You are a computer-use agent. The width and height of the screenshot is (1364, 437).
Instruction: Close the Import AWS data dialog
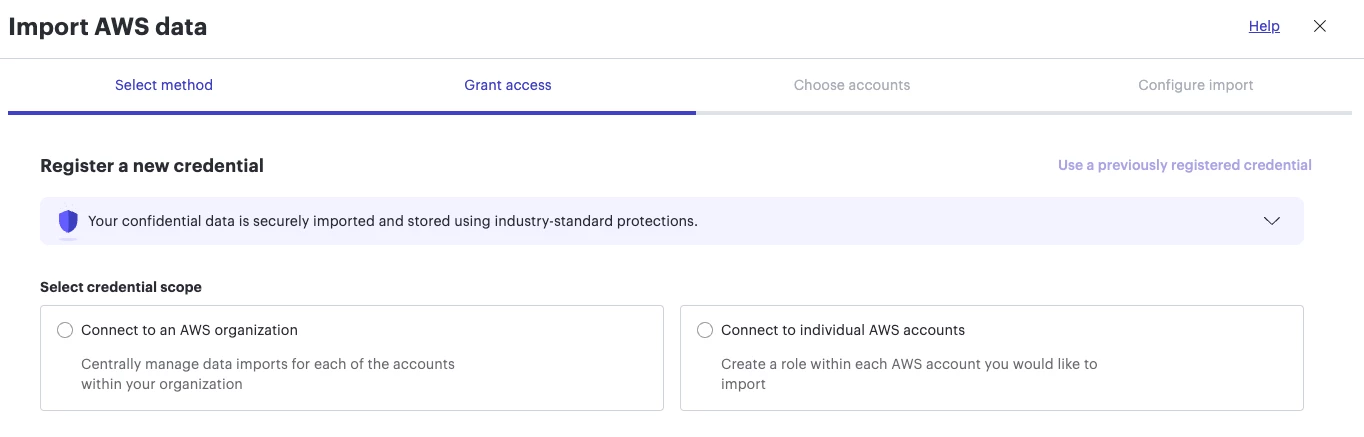(x=1320, y=27)
